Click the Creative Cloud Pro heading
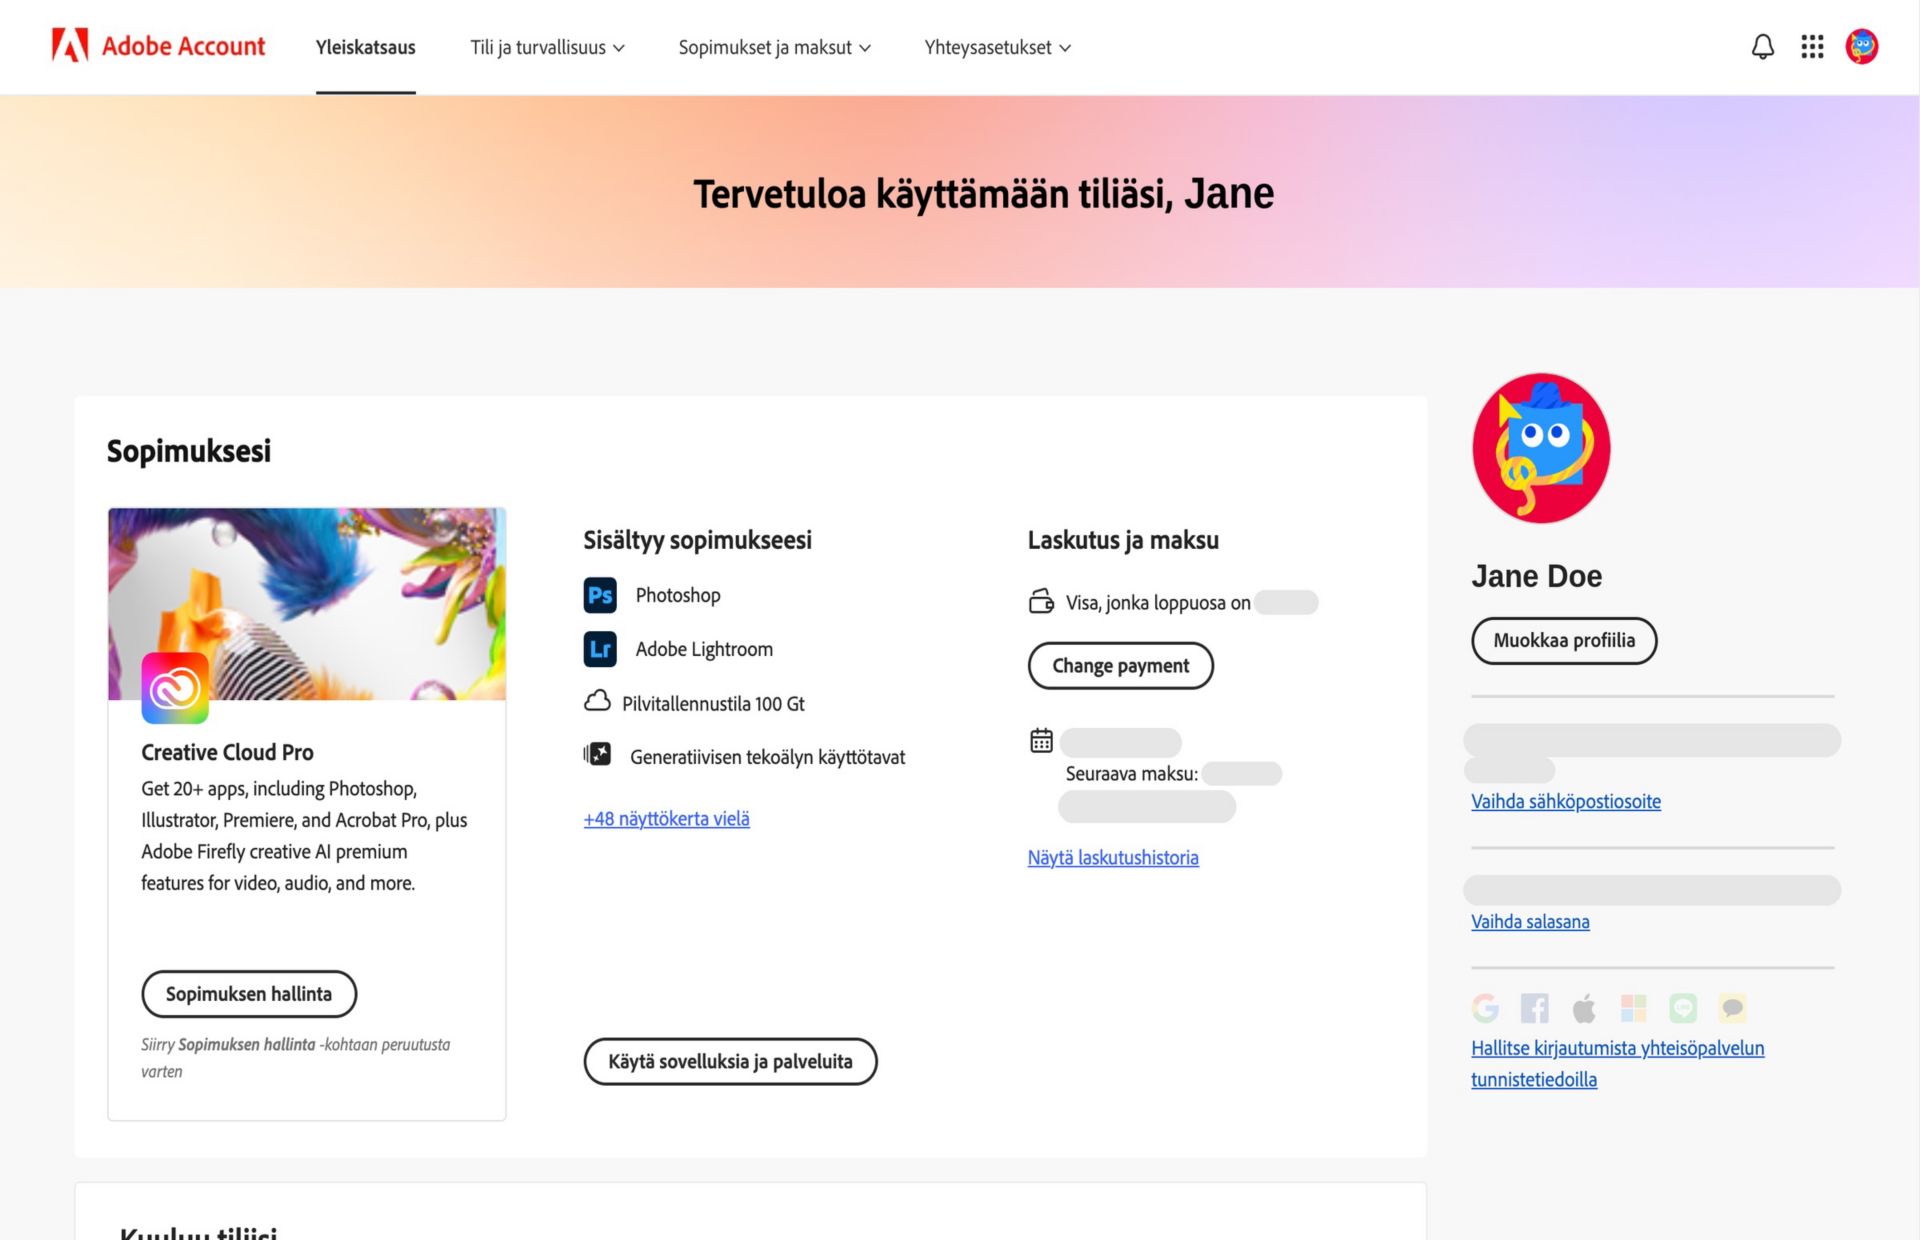The width and height of the screenshot is (1920, 1240). point(227,752)
